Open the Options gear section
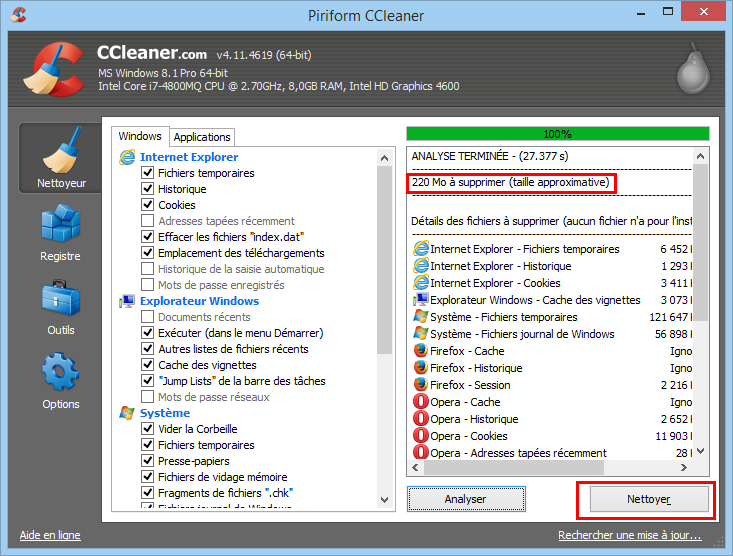Image resolution: width=733 pixels, height=556 pixels. 61,381
